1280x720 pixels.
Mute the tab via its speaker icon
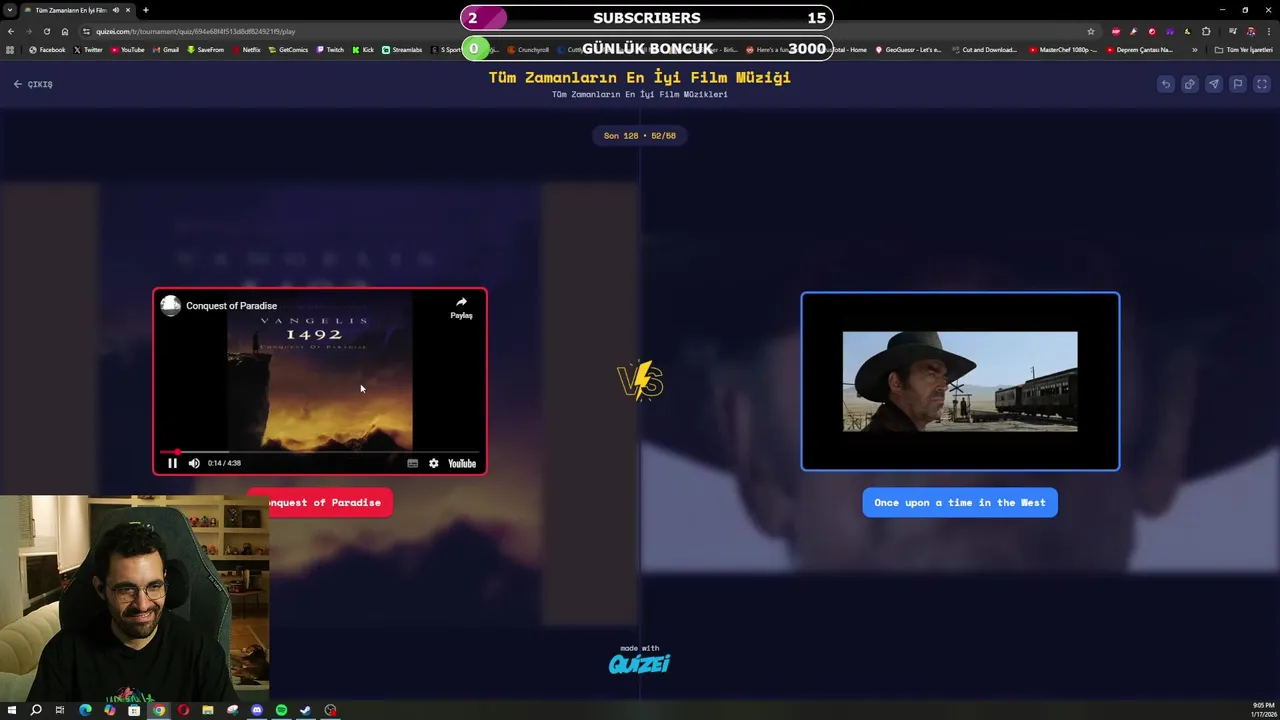116,10
